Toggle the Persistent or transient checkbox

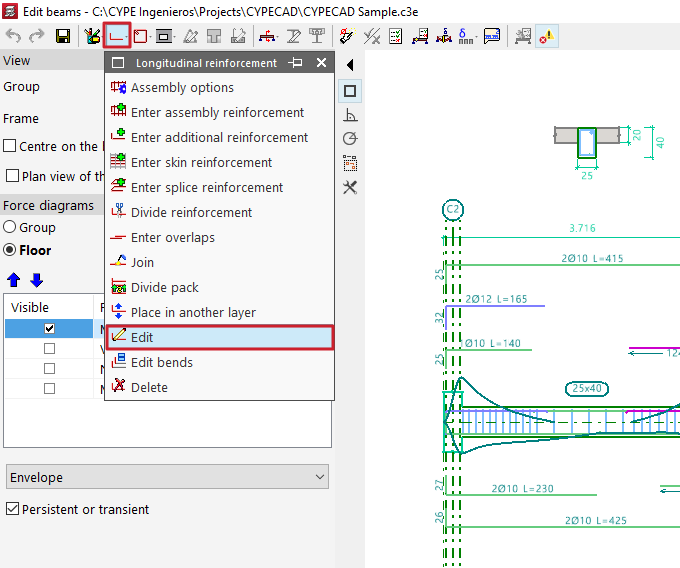point(12,509)
